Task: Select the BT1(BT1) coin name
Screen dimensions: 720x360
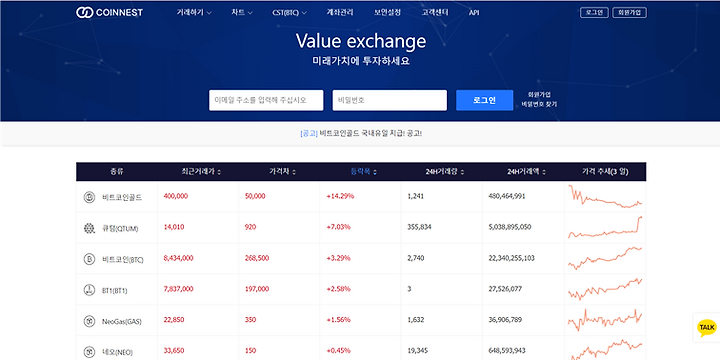Action: (114, 291)
